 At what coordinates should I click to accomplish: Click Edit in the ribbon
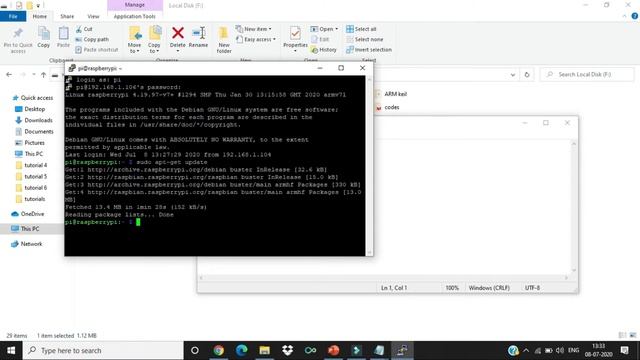coord(320,39)
